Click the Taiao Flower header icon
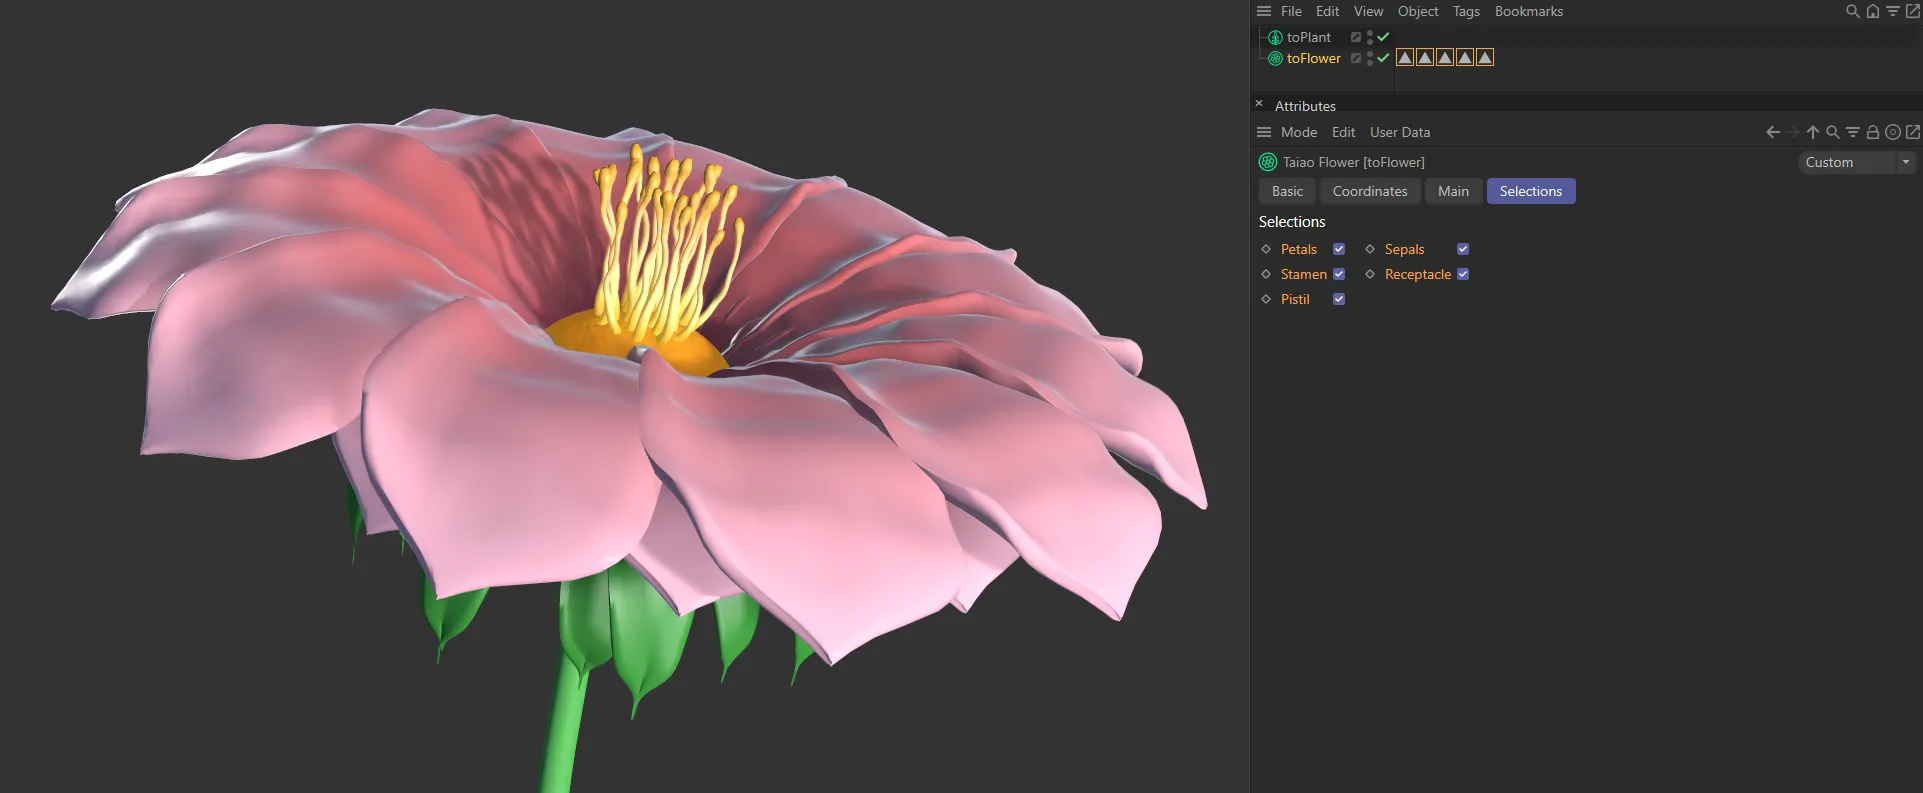Viewport: 1923px width, 793px height. click(x=1268, y=162)
